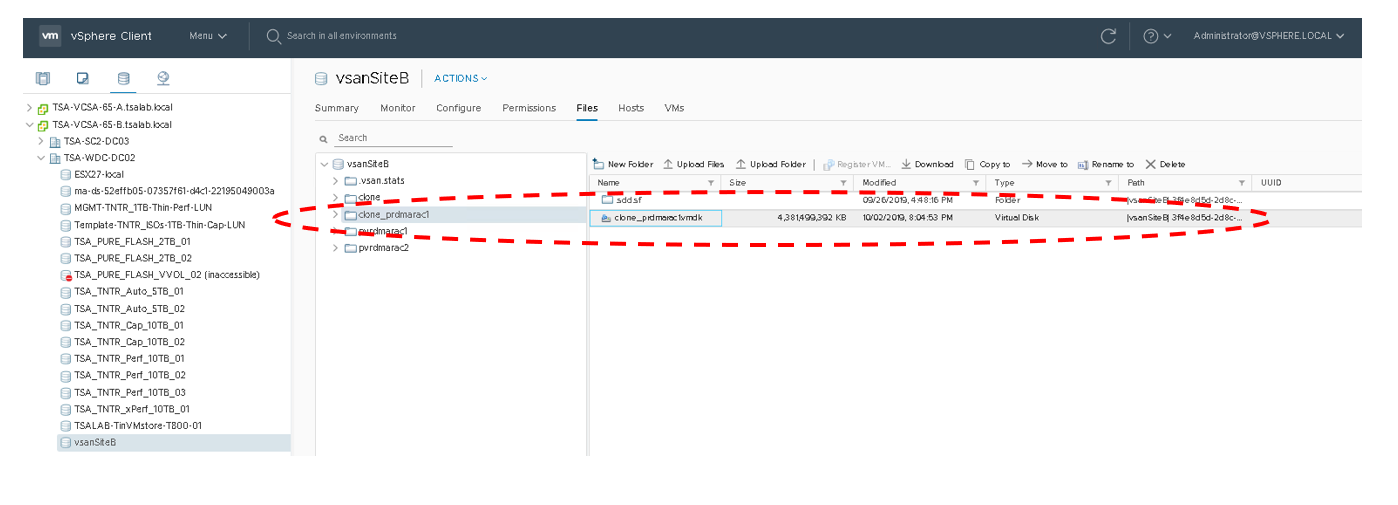Select the clone_prdmarac1 folder in file tree
The image size is (1398, 505).
[x=394, y=214]
